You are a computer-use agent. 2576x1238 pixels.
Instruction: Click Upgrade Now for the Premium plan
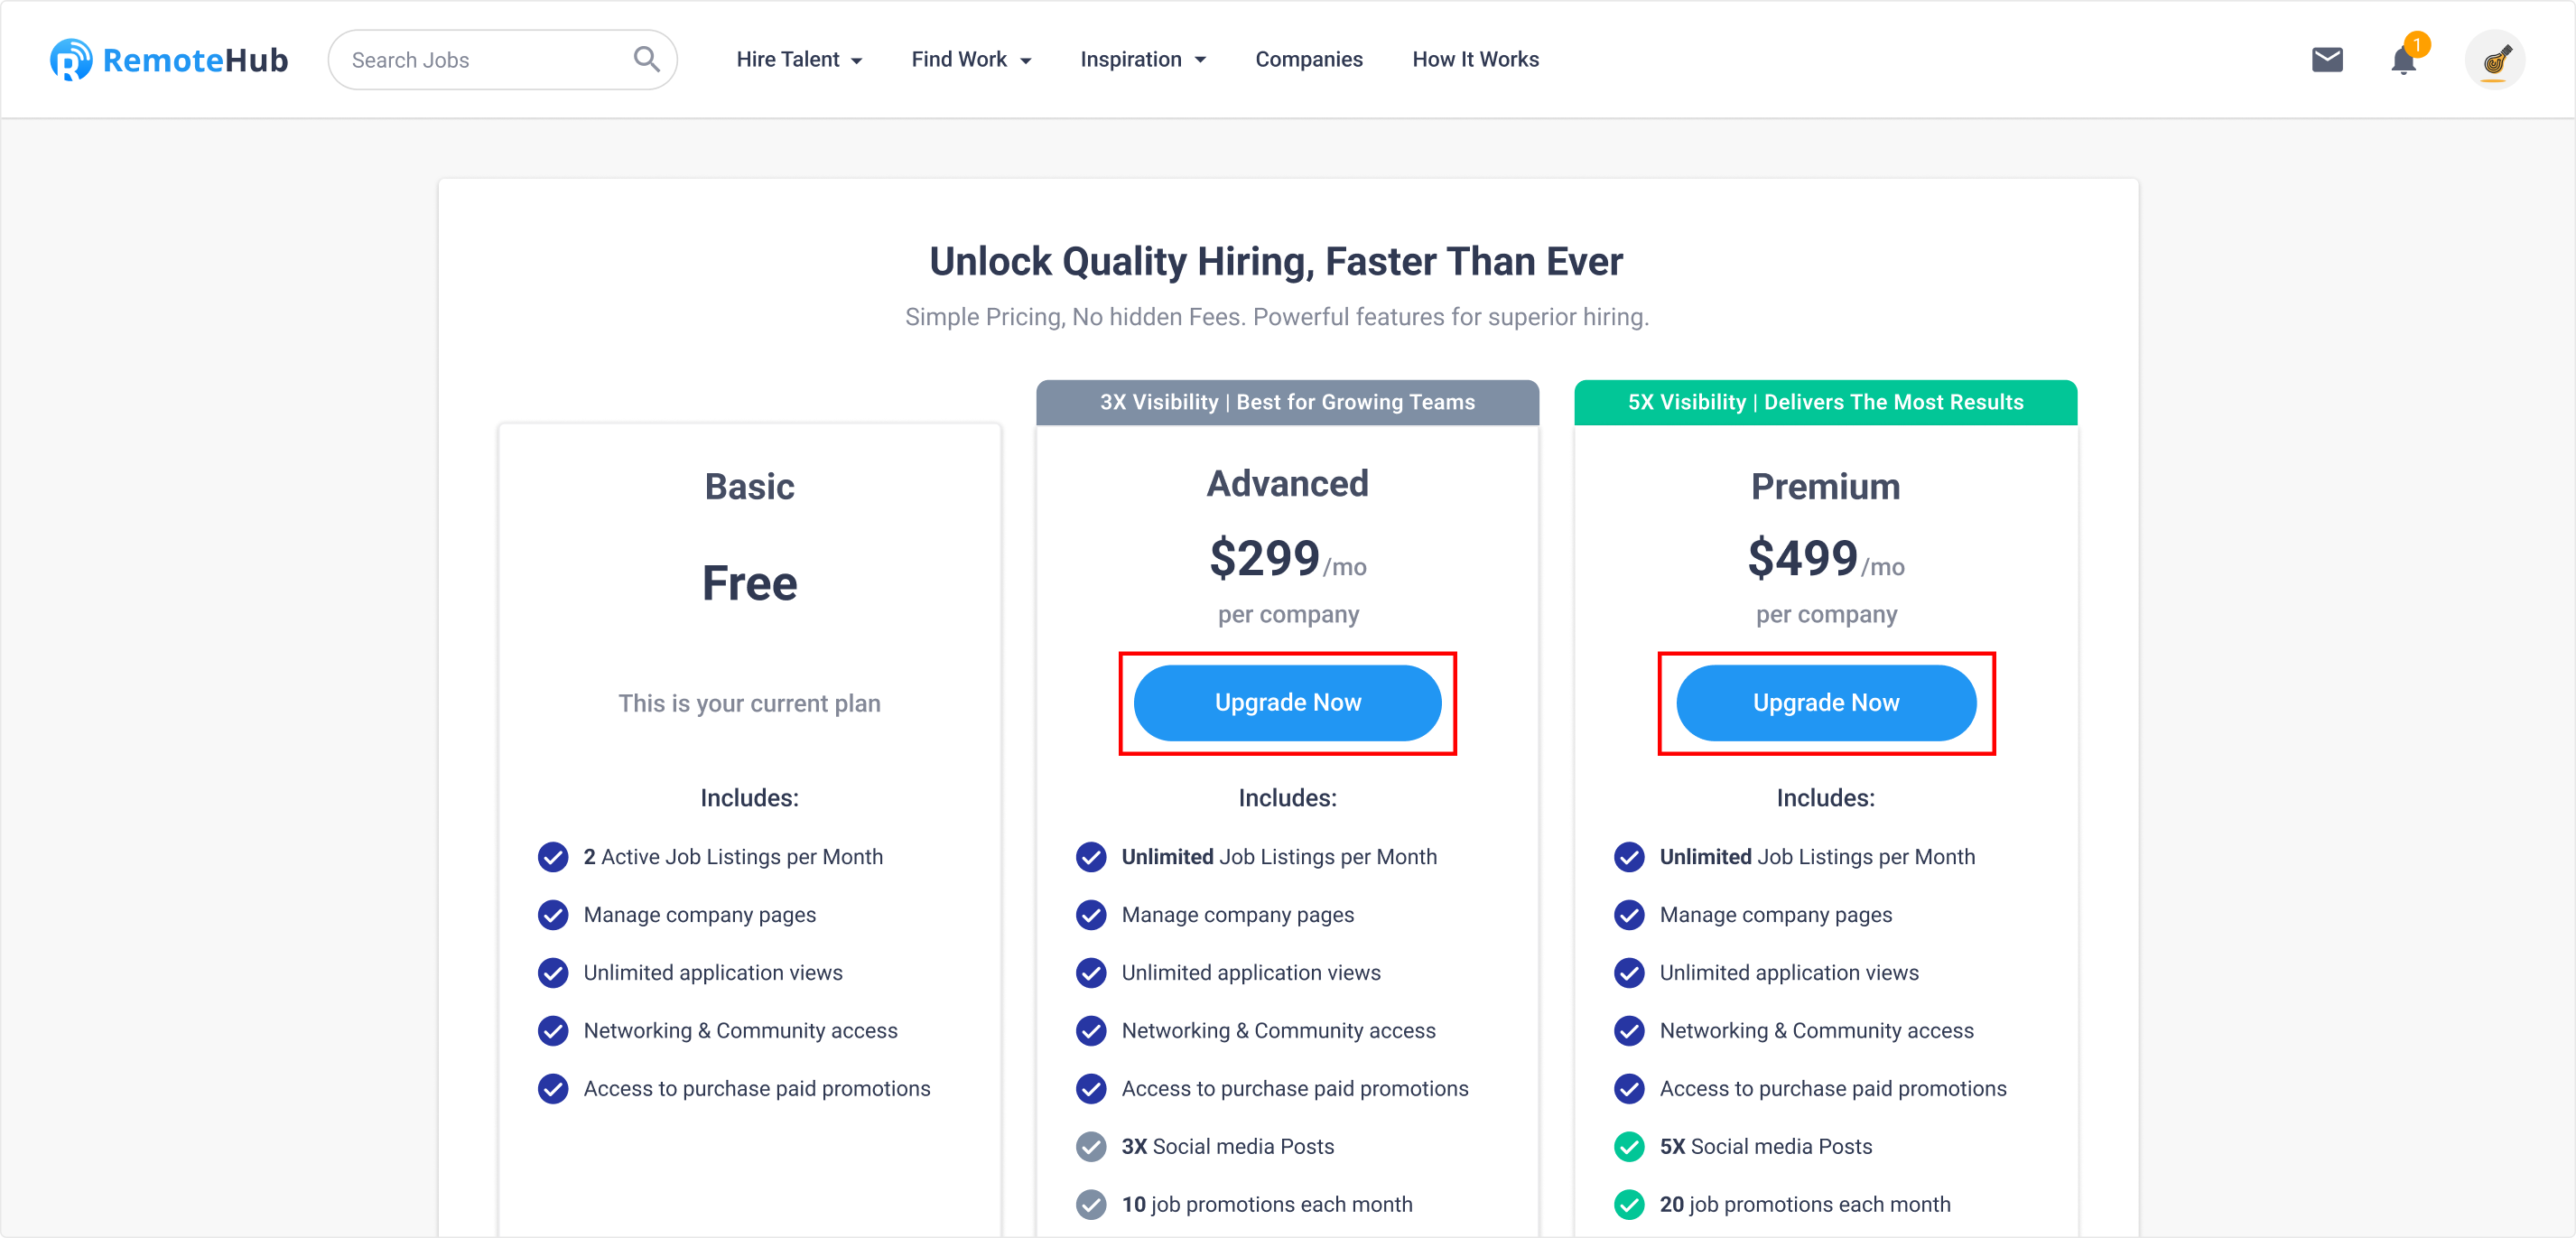[1826, 703]
